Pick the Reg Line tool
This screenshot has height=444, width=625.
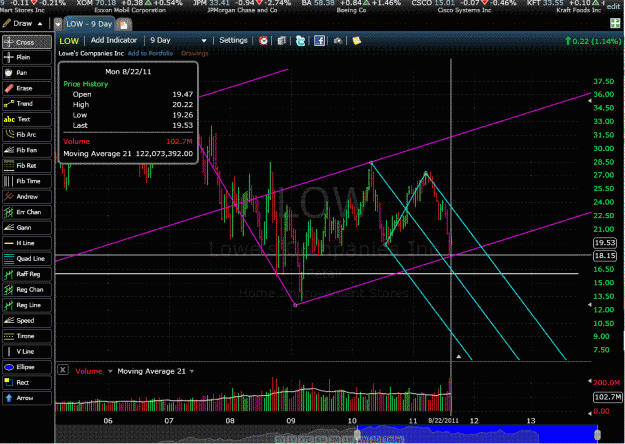27,305
